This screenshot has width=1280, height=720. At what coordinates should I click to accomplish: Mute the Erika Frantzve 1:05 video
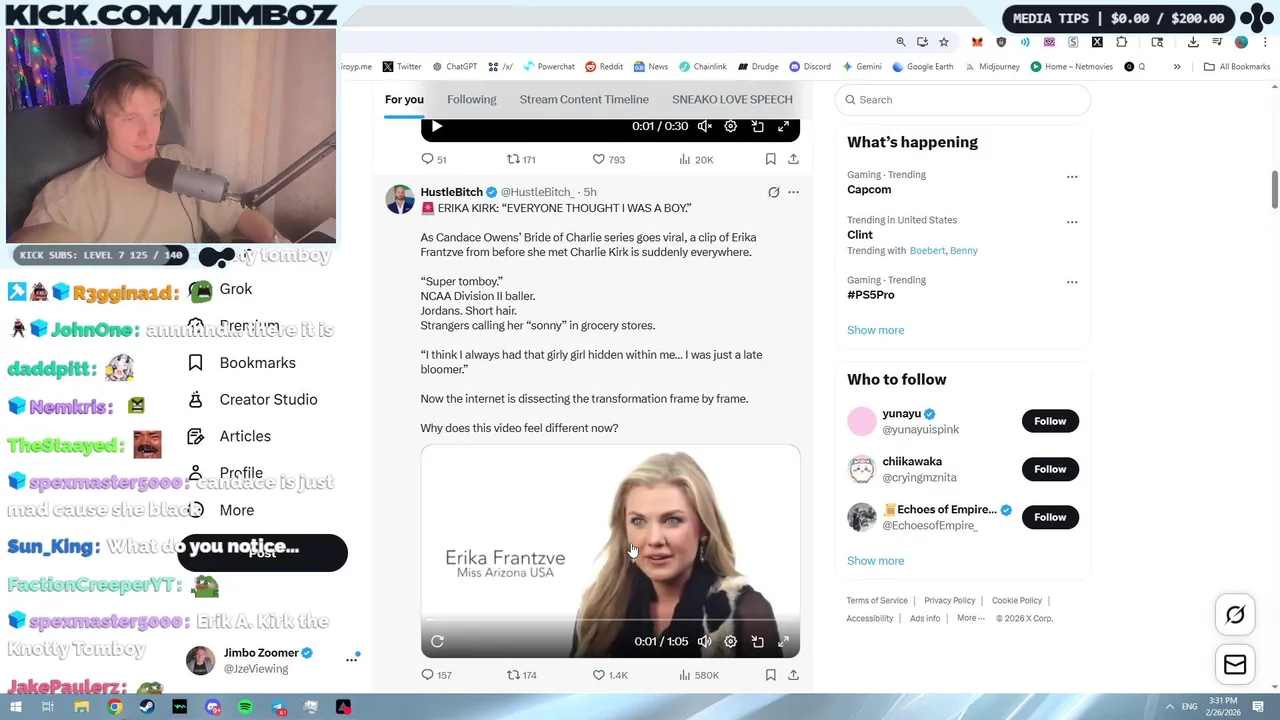coord(705,641)
